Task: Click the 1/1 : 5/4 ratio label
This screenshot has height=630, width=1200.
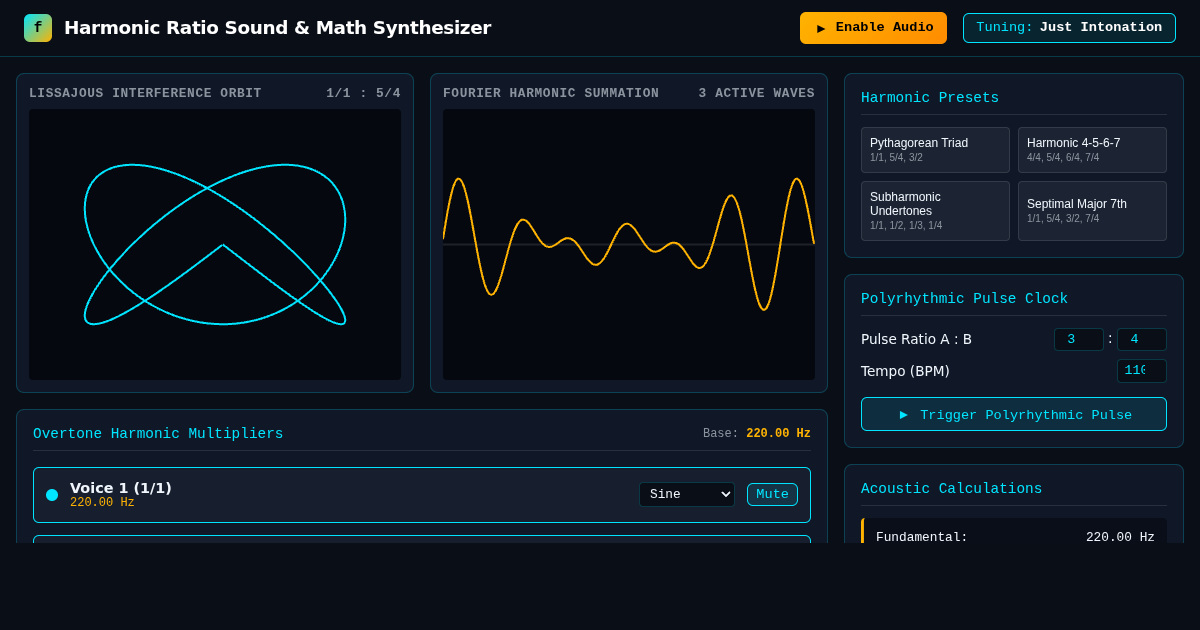Action: [363, 93]
